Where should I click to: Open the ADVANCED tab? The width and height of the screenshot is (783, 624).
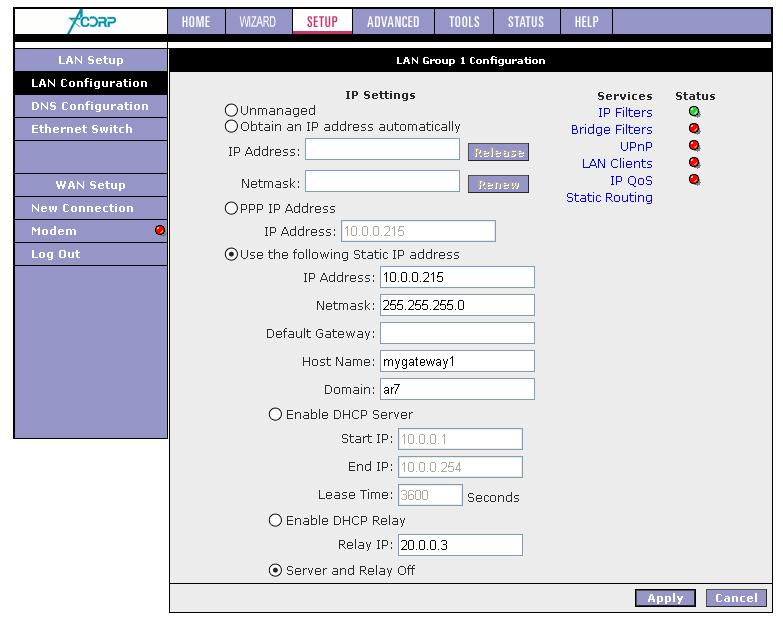coord(393,21)
